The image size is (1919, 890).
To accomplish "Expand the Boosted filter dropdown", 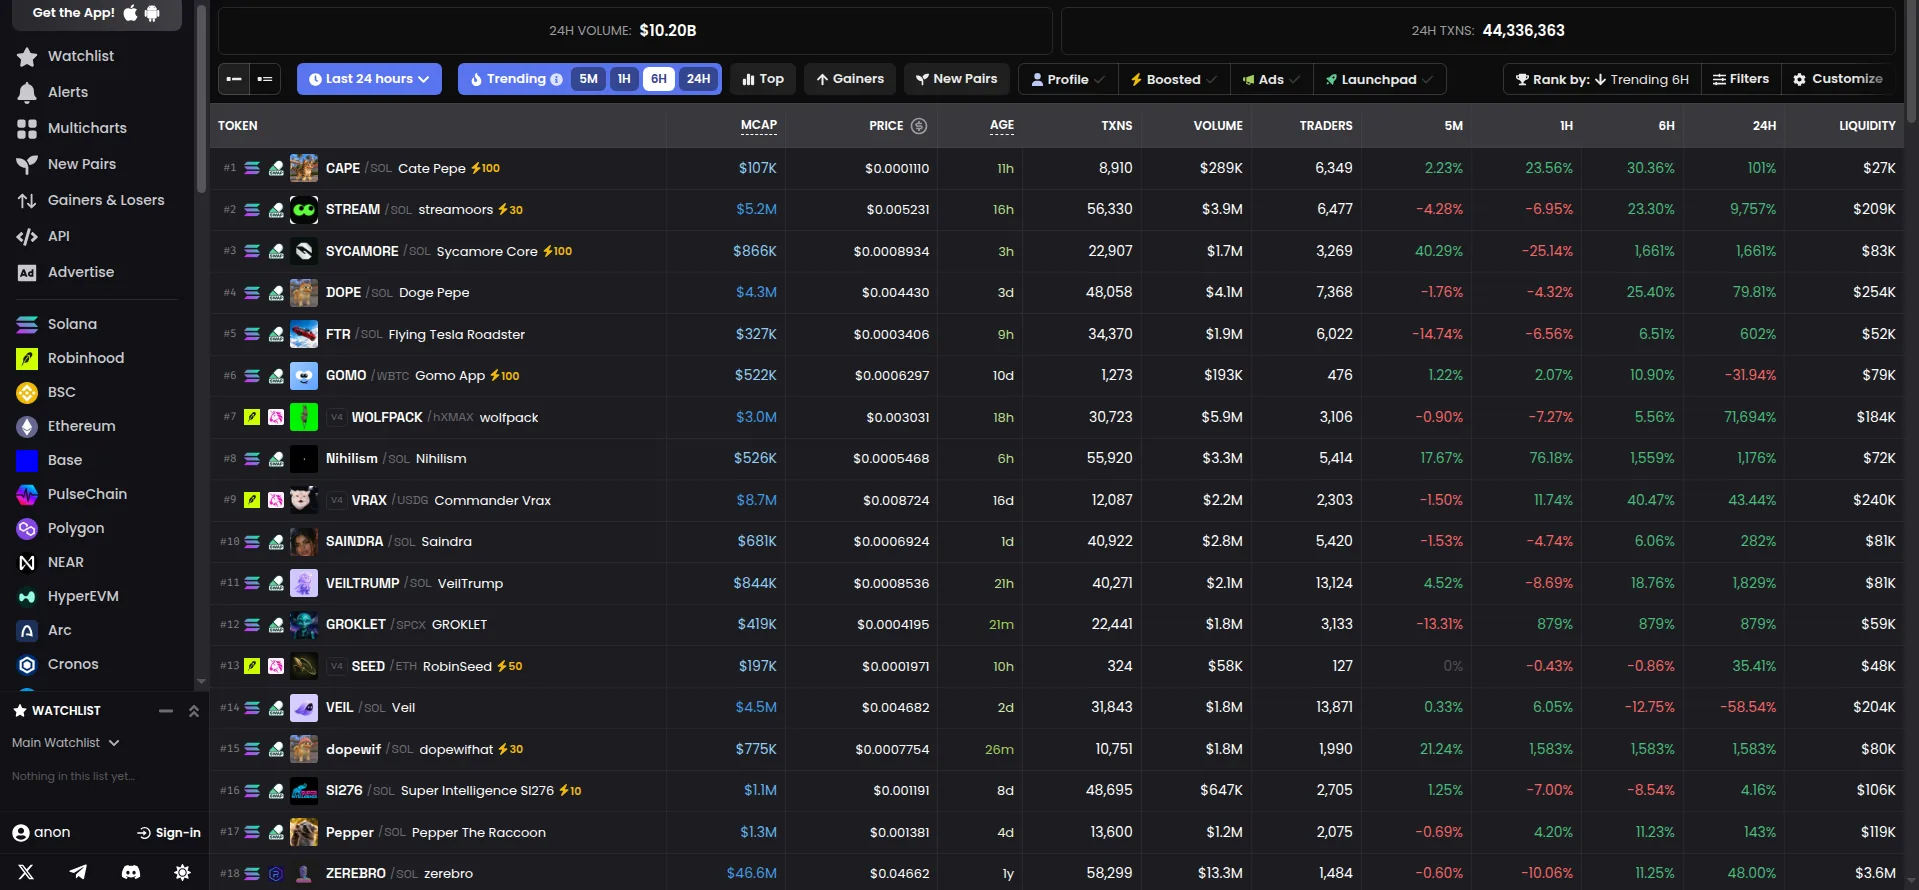I will point(1173,79).
